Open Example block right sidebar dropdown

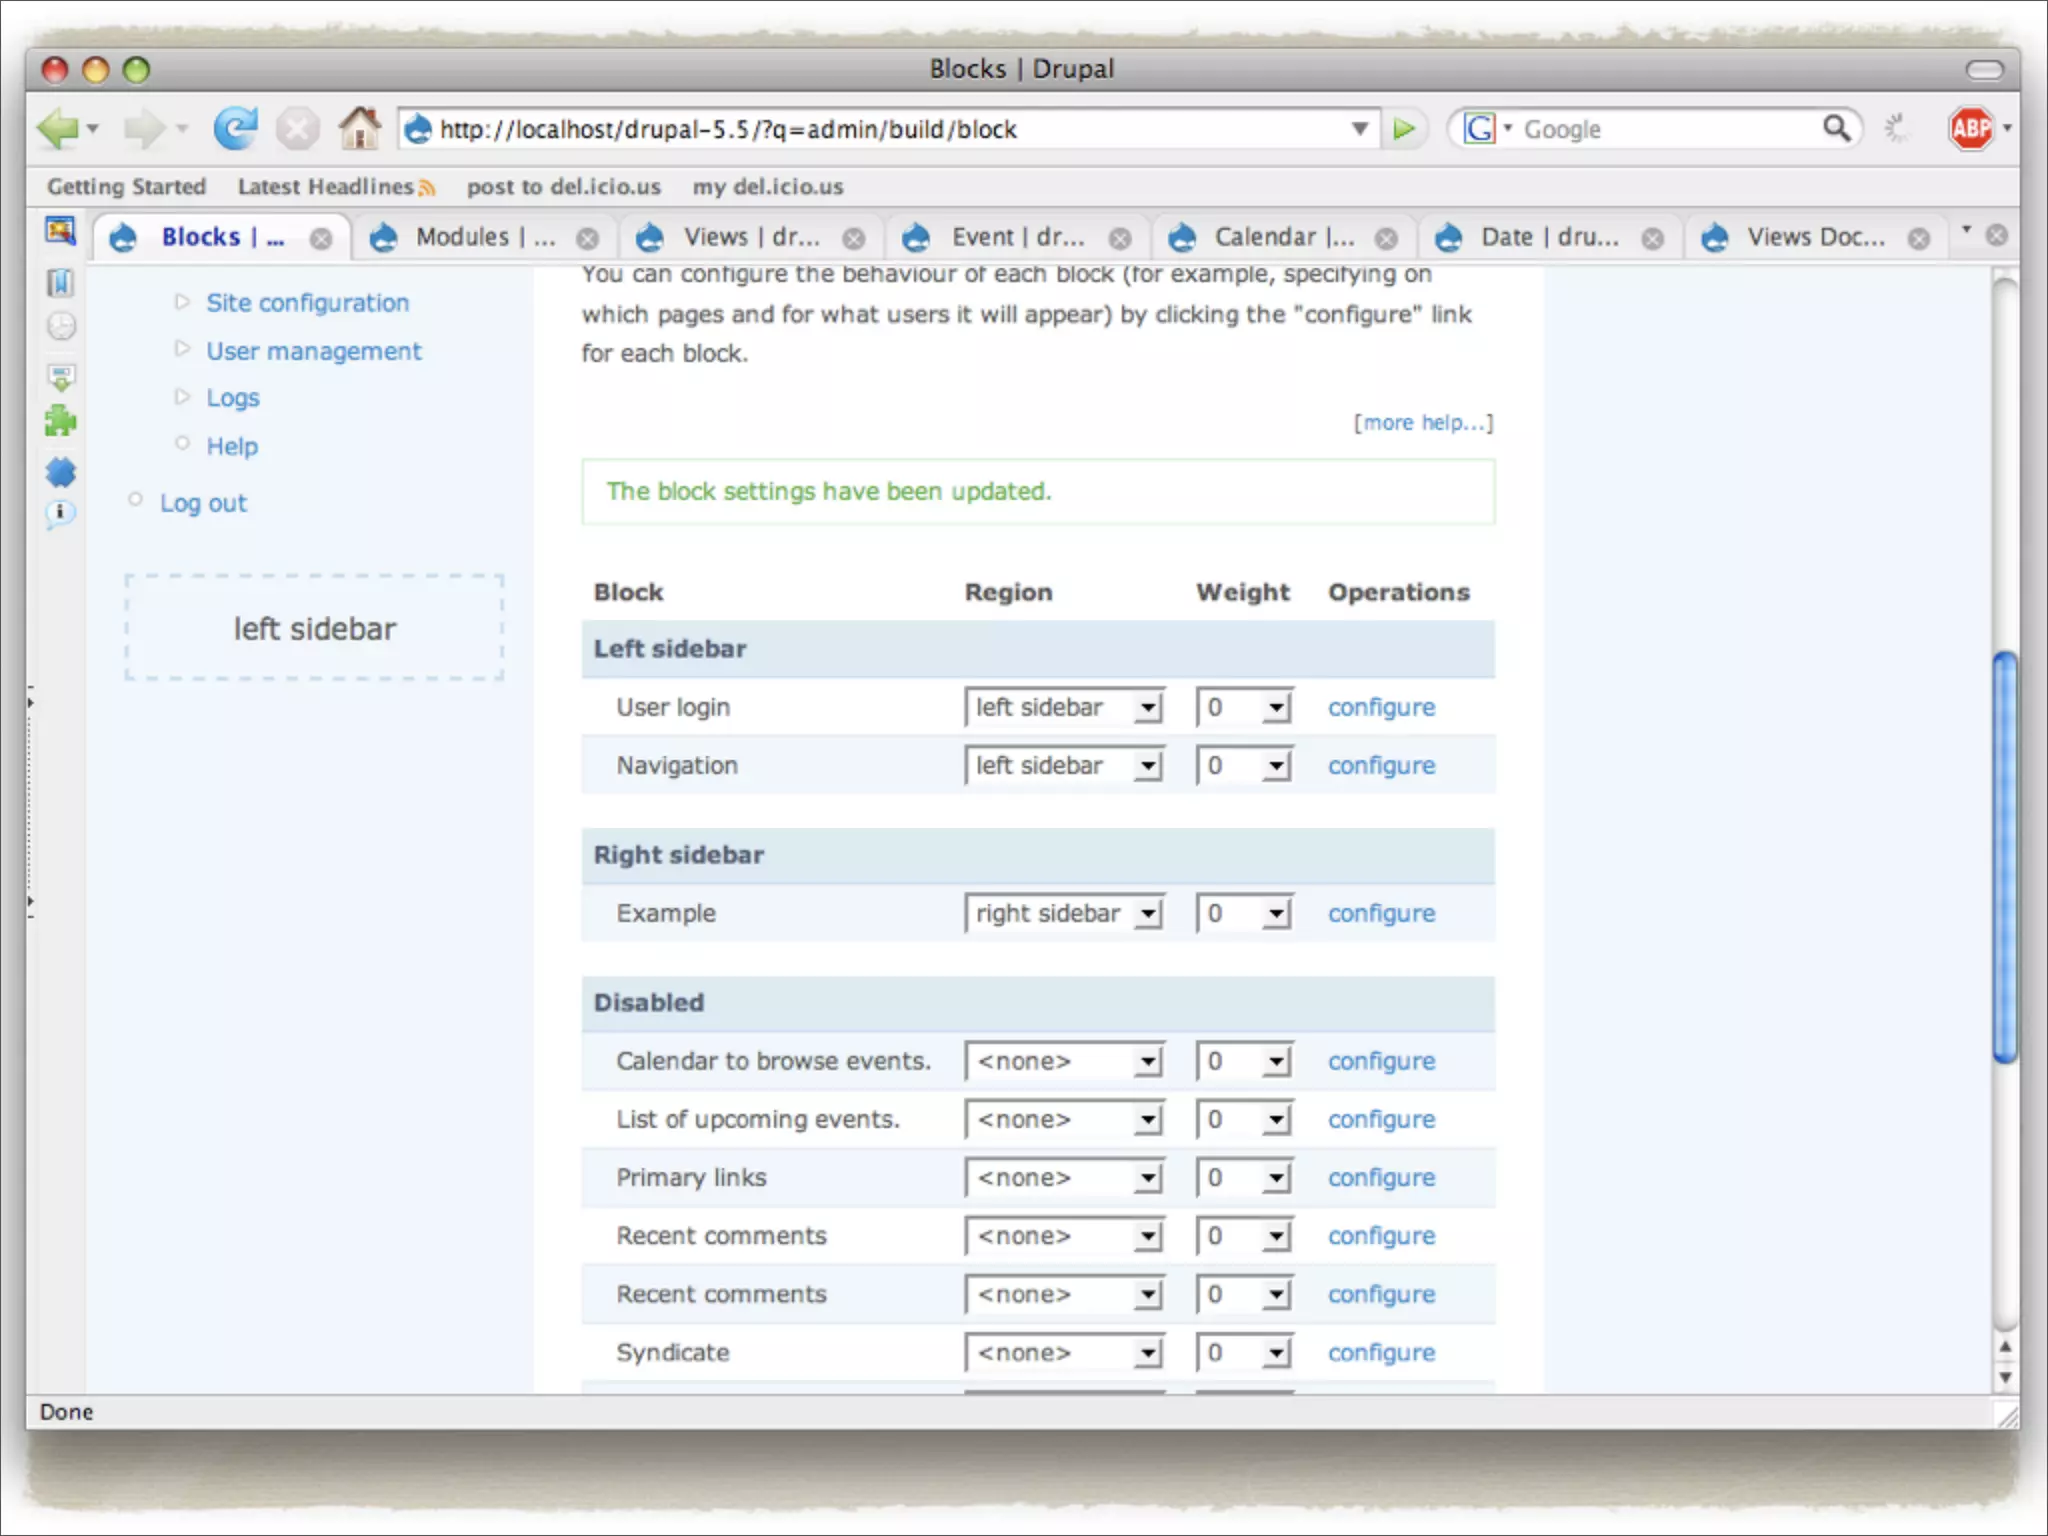[x=1064, y=913]
